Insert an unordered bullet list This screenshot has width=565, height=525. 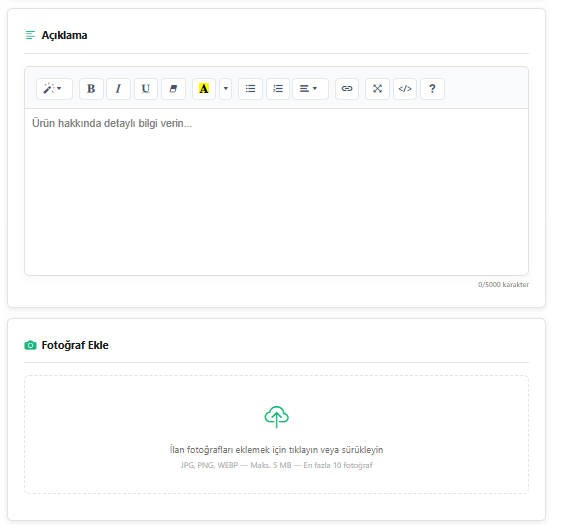pos(250,89)
